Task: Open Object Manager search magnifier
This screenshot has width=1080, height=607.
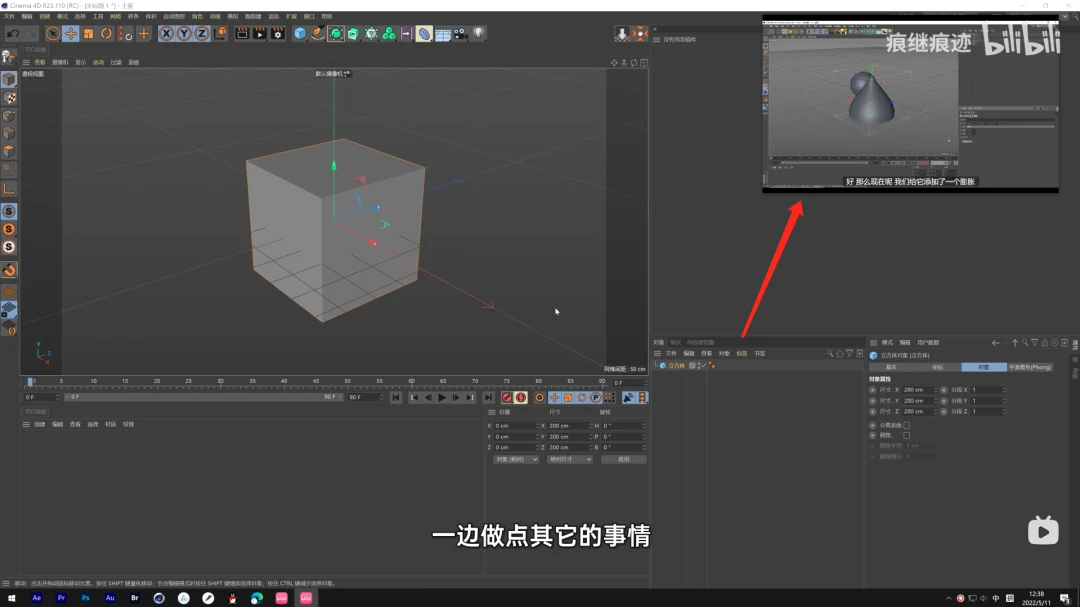Action: click(x=830, y=353)
